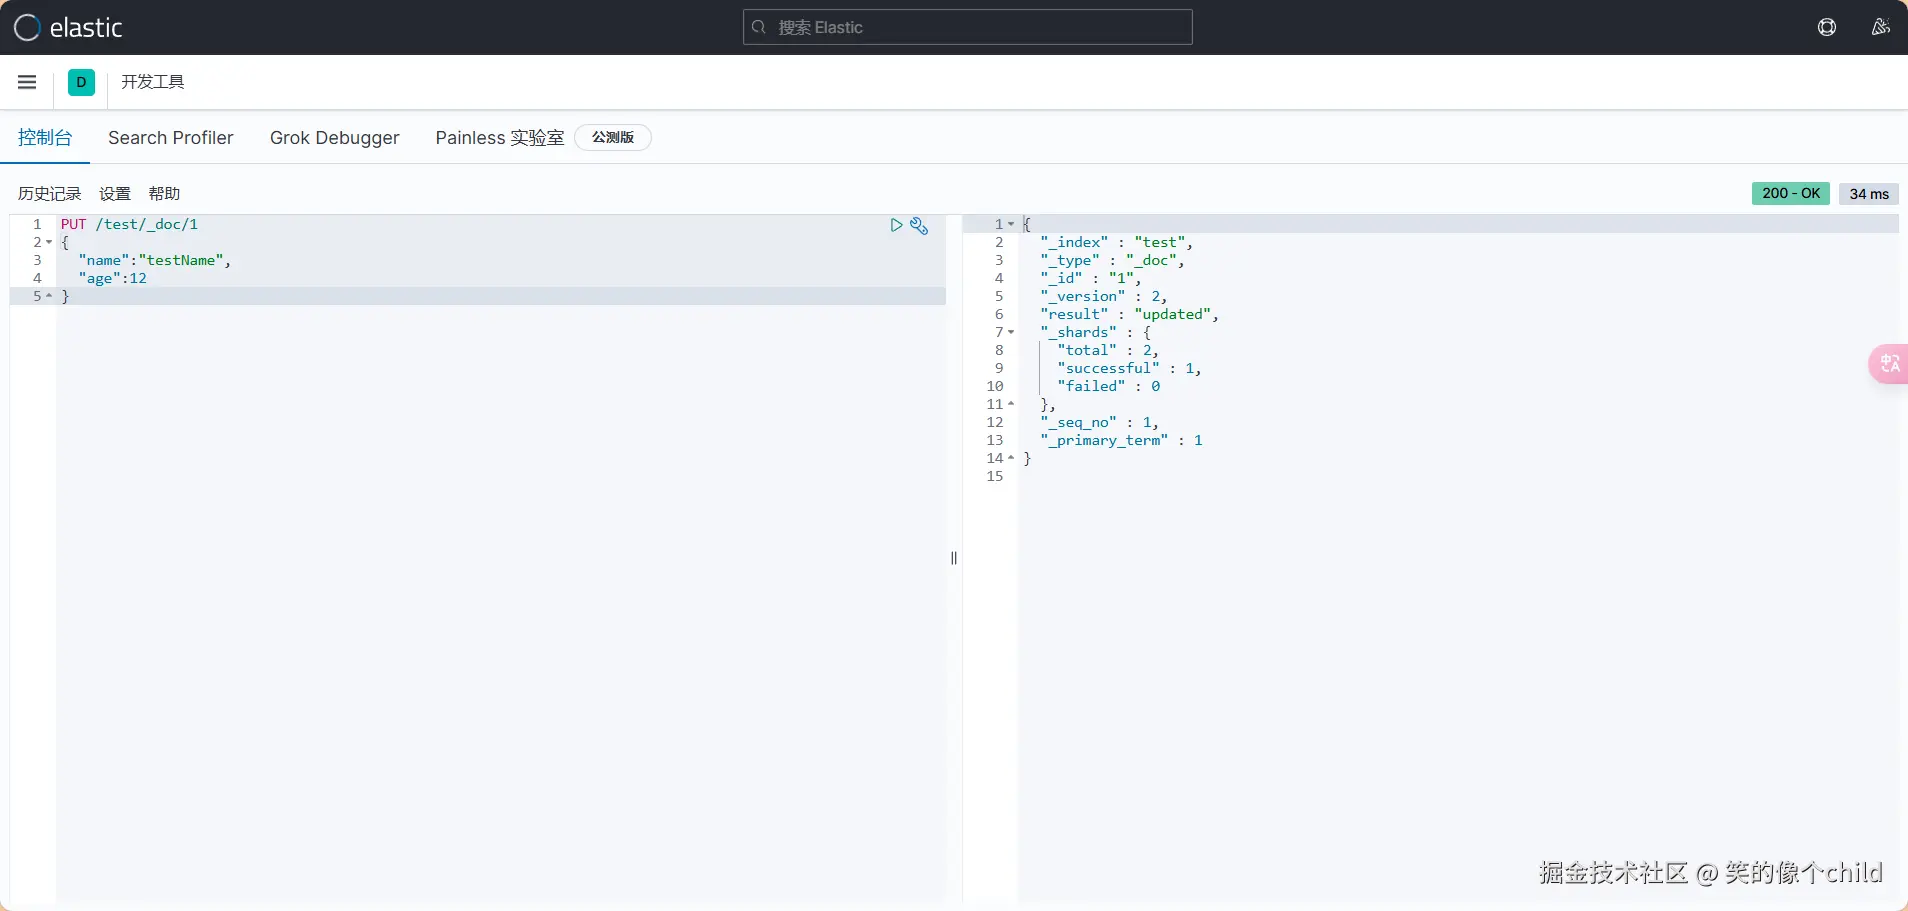Open 历史记录 history panel

pos(49,194)
